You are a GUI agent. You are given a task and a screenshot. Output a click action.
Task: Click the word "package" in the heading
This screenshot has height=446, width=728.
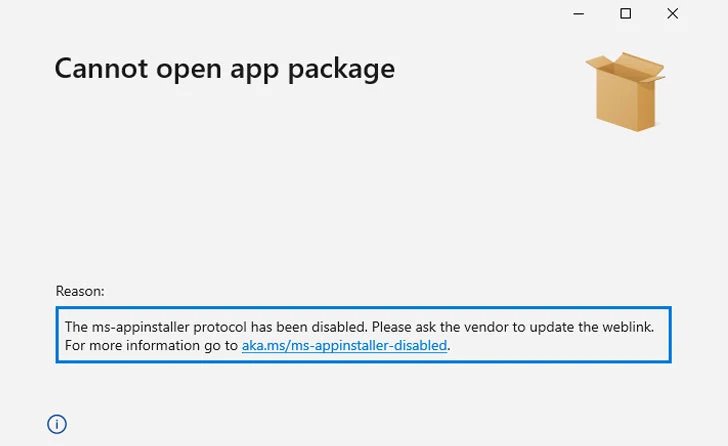(342, 71)
